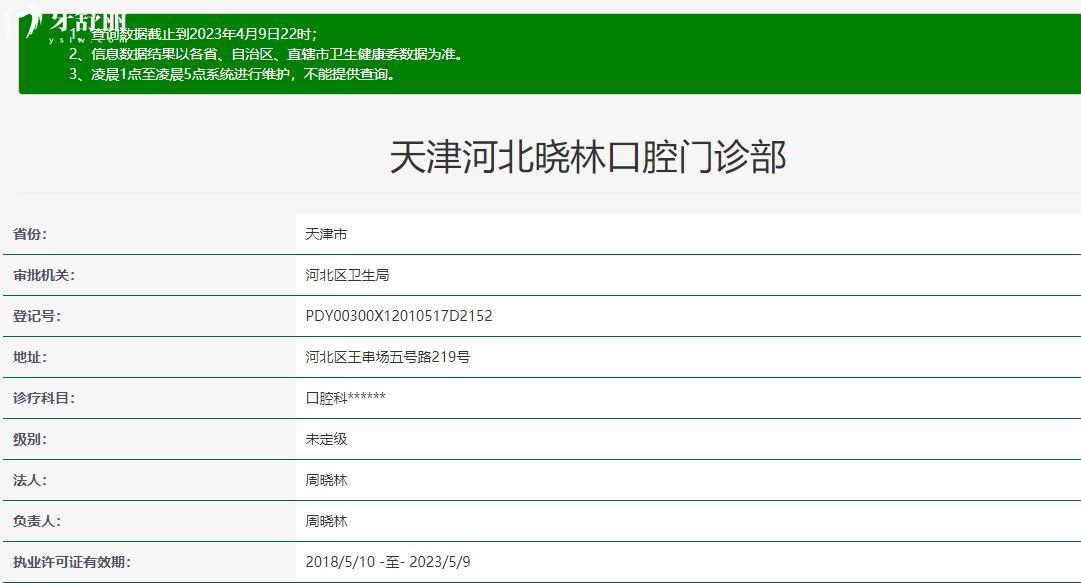Click notice line 3 about 系统进行维护
The height and width of the screenshot is (583, 1081).
pyautogui.click(x=233, y=74)
